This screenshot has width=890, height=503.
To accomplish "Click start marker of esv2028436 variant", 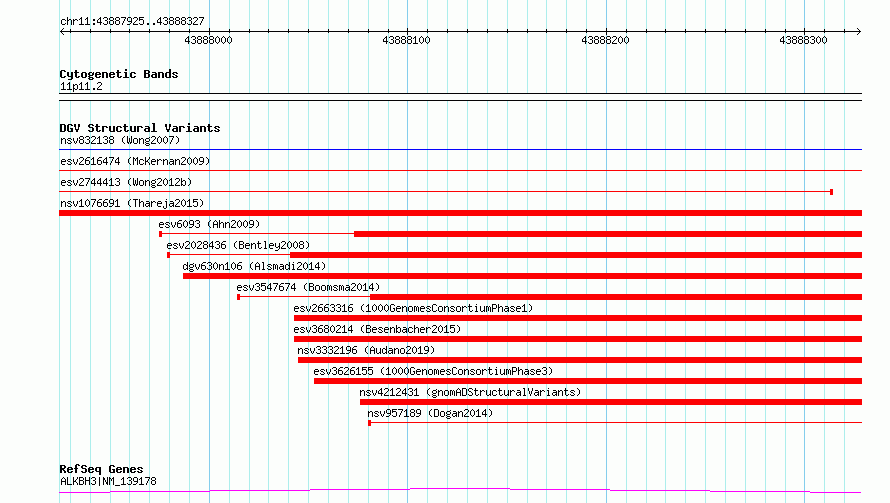I will [x=169, y=255].
